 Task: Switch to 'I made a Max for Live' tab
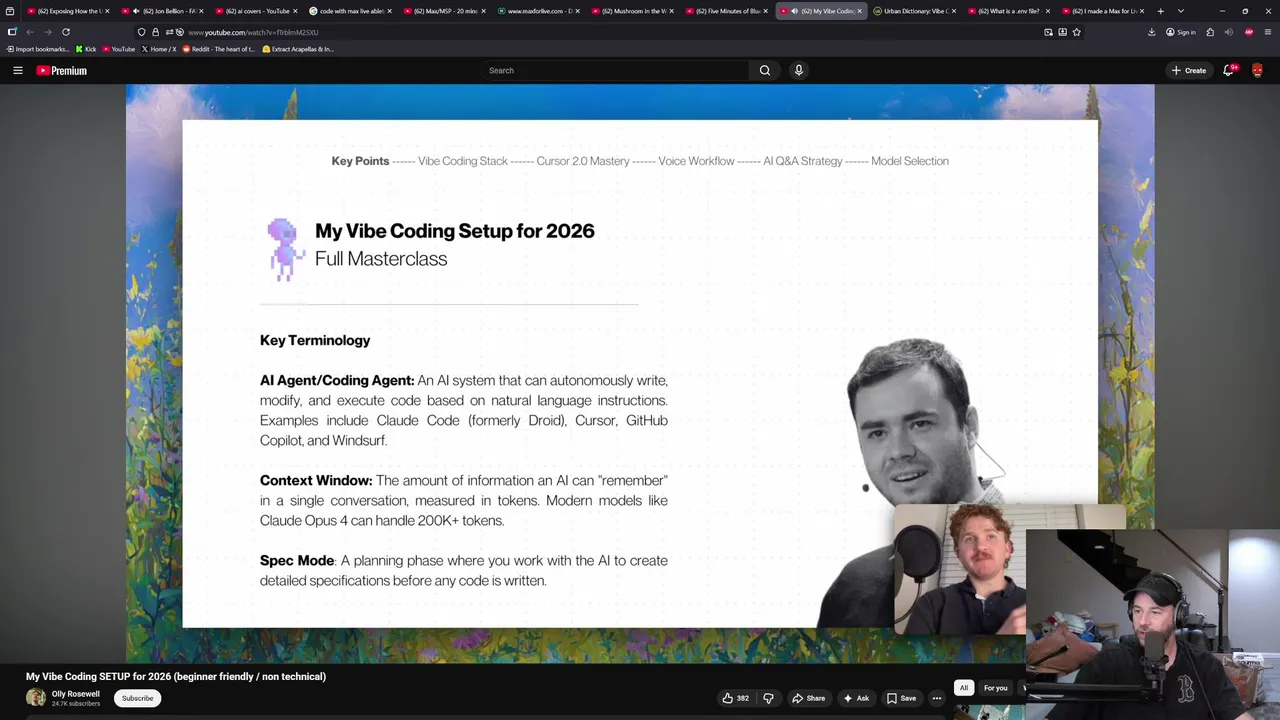click(x=1101, y=11)
